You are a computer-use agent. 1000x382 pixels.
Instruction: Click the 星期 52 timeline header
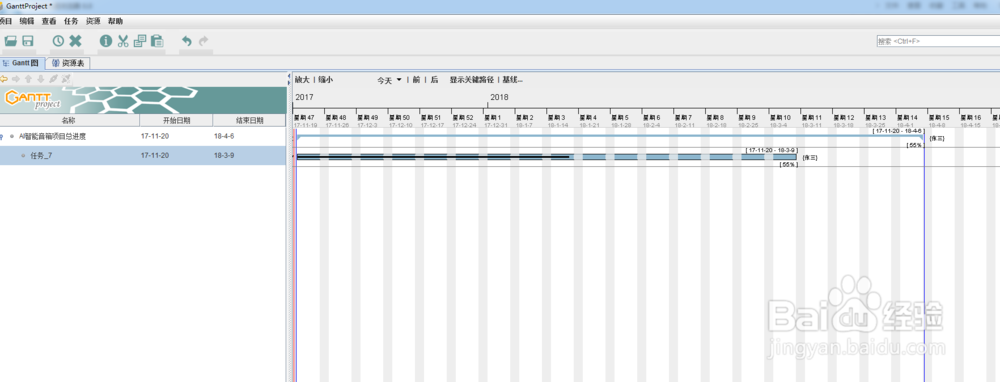464,117
